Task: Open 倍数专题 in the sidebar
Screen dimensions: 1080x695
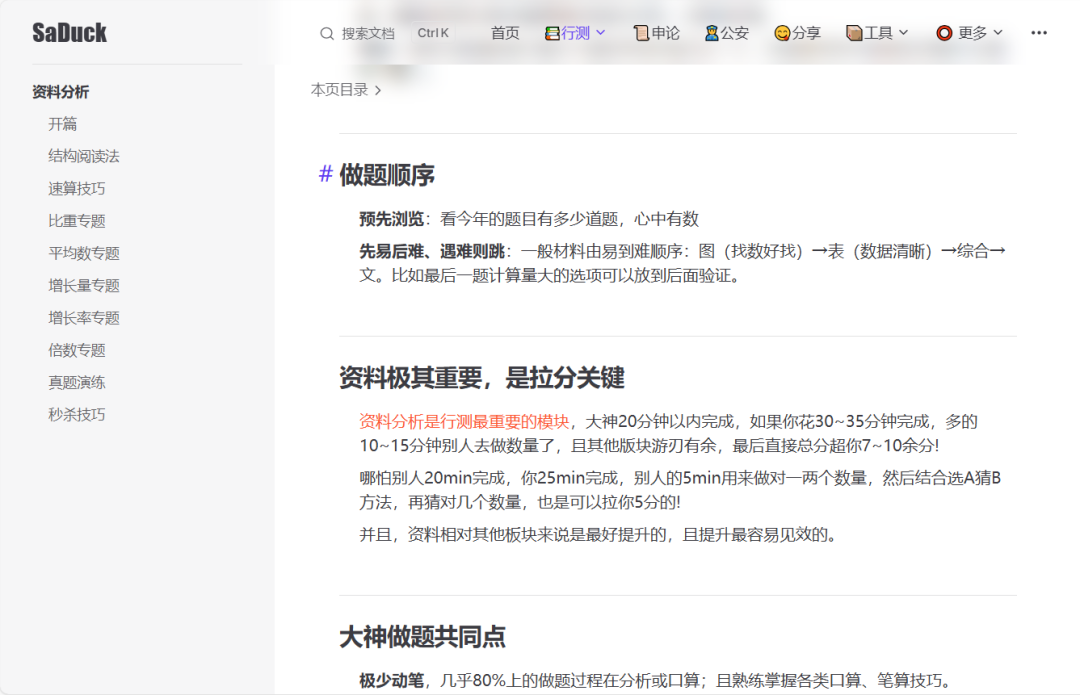Action: 76,351
